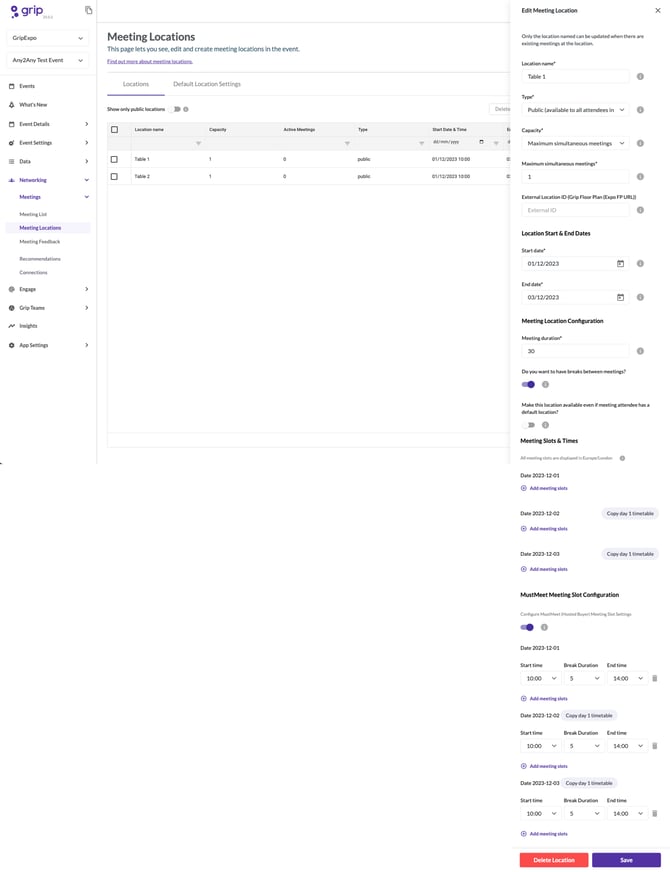Click the info icon beside Meeting duration
670x872 pixels.
tap(640, 351)
